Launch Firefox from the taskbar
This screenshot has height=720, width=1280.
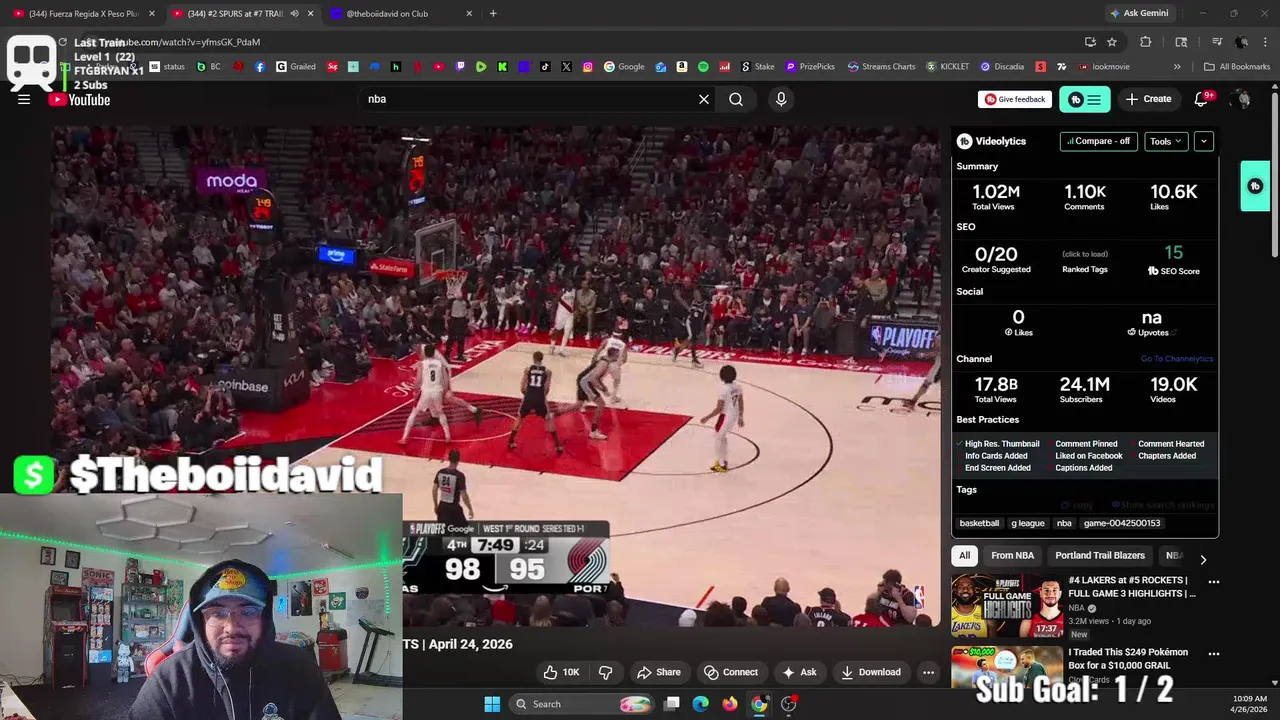click(730, 704)
